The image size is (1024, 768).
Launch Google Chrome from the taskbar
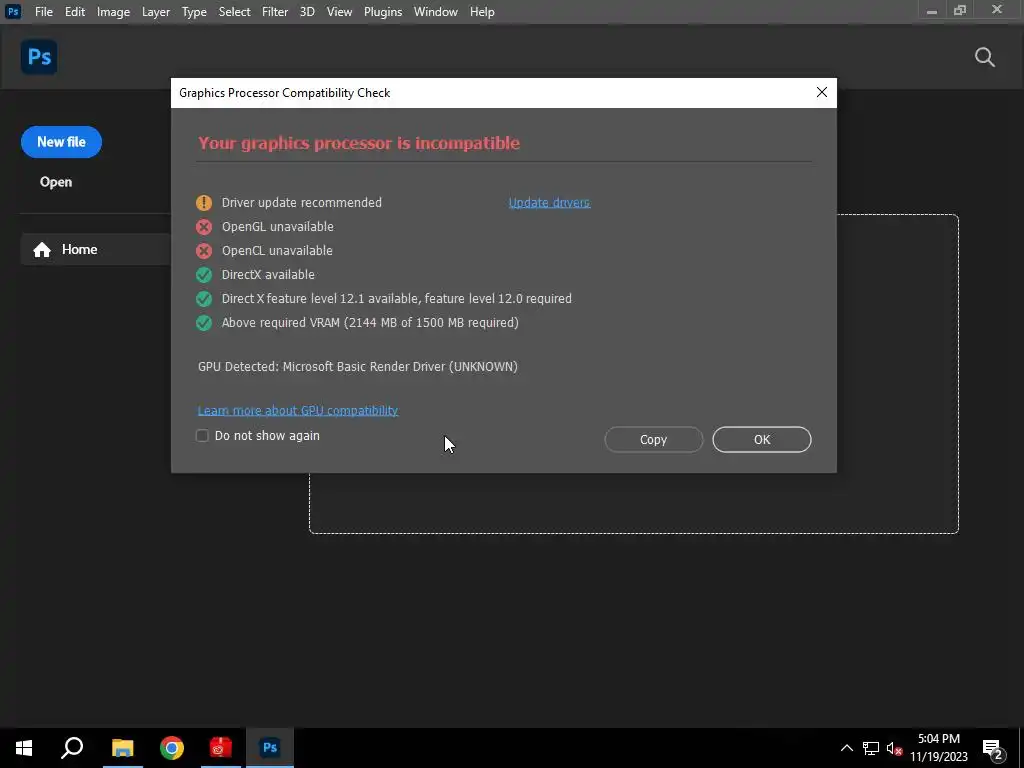pyautogui.click(x=172, y=748)
